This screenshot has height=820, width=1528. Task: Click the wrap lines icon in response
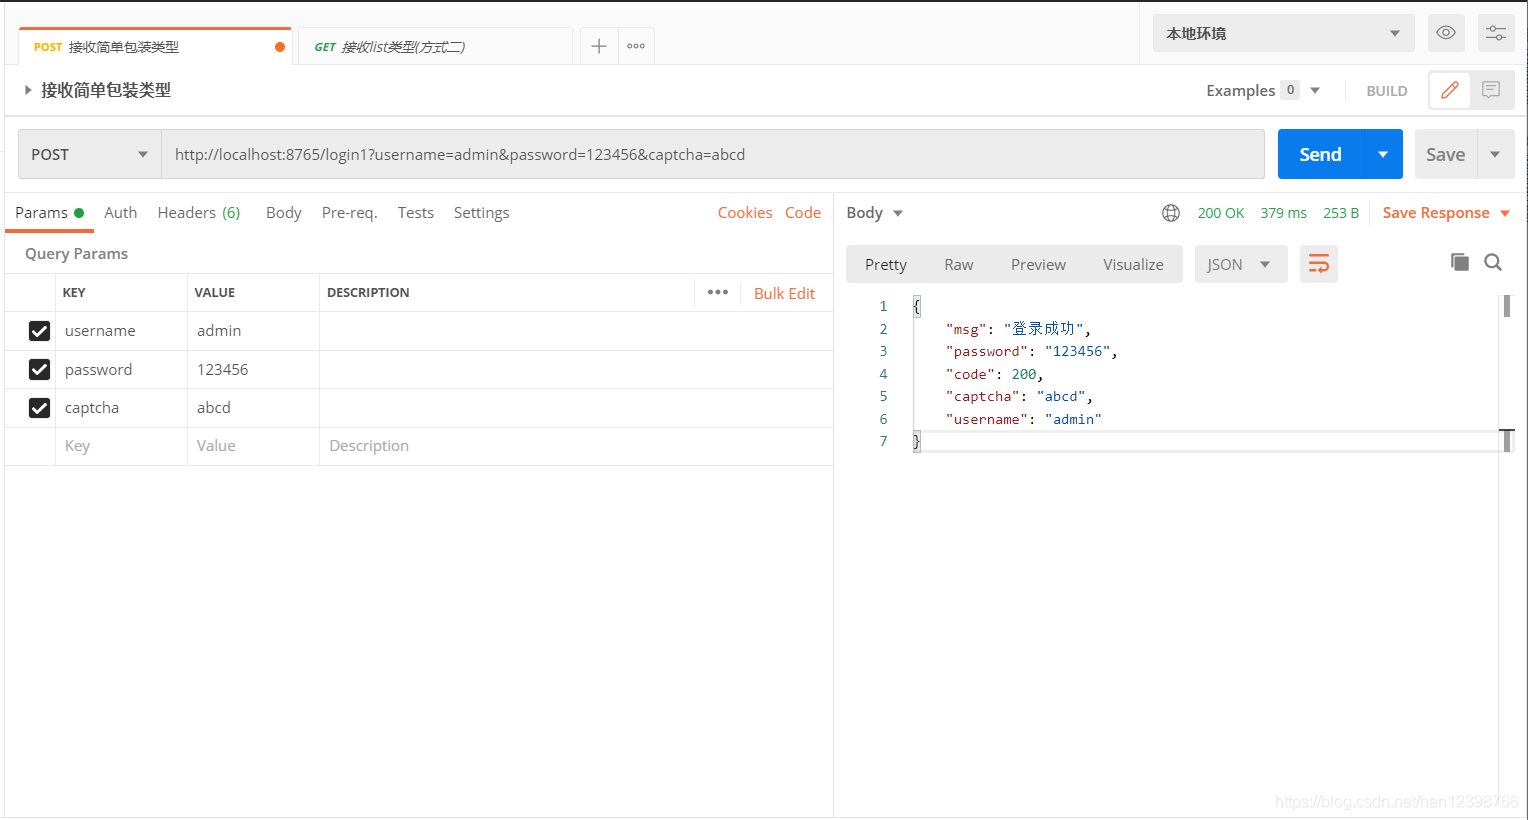[x=1318, y=264]
